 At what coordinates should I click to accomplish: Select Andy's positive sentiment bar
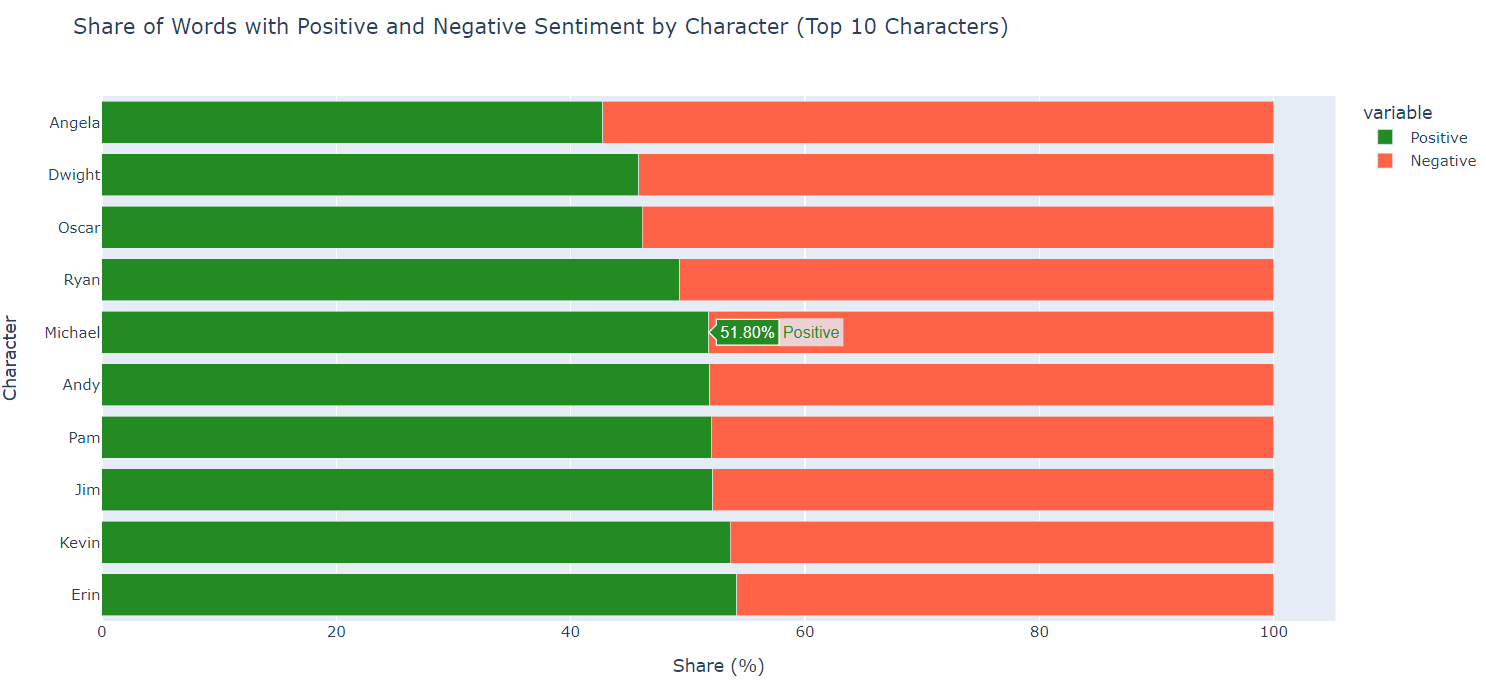(x=405, y=385)
